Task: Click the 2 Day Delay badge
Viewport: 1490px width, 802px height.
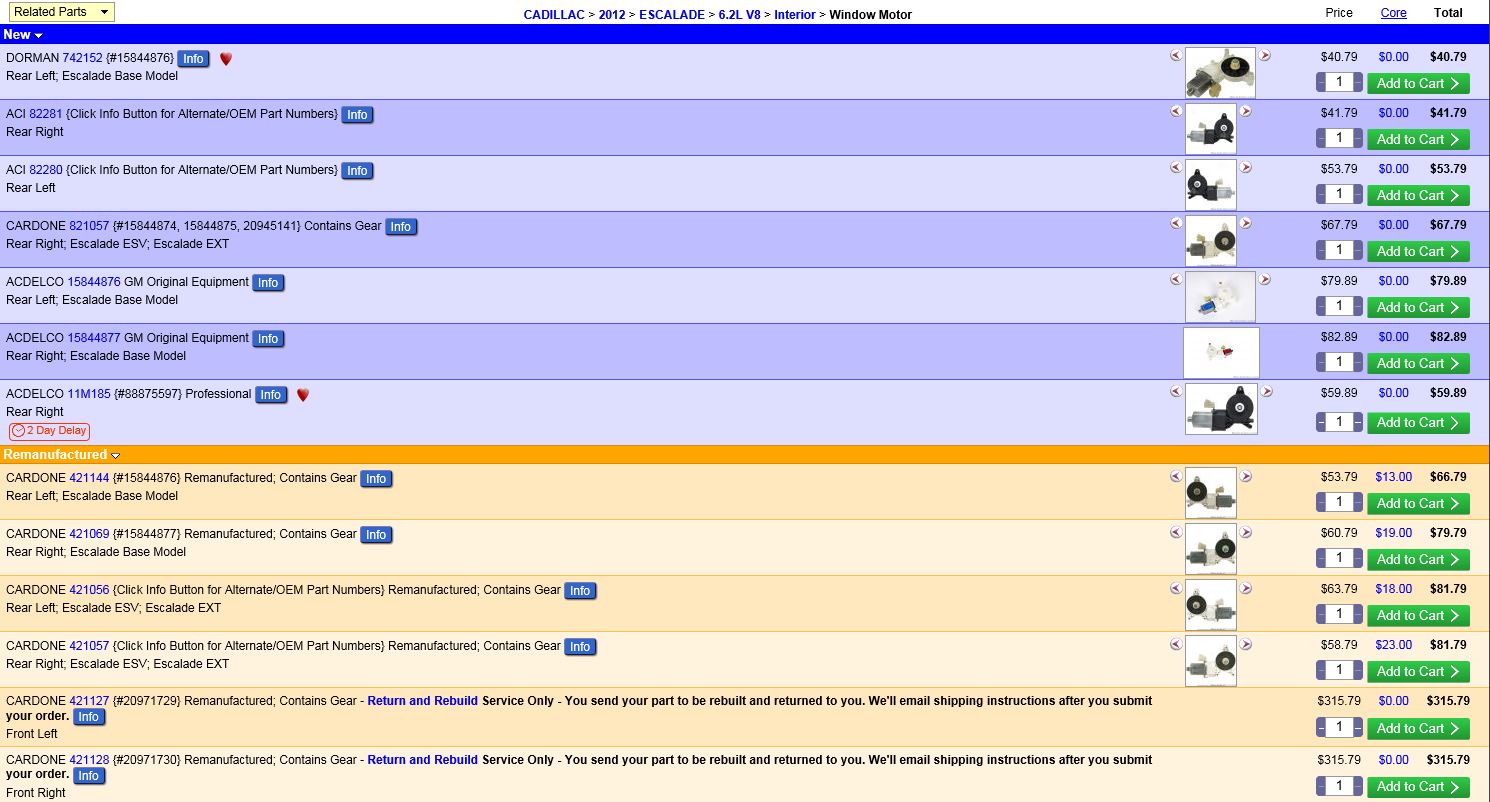Action: click(49, 431)
